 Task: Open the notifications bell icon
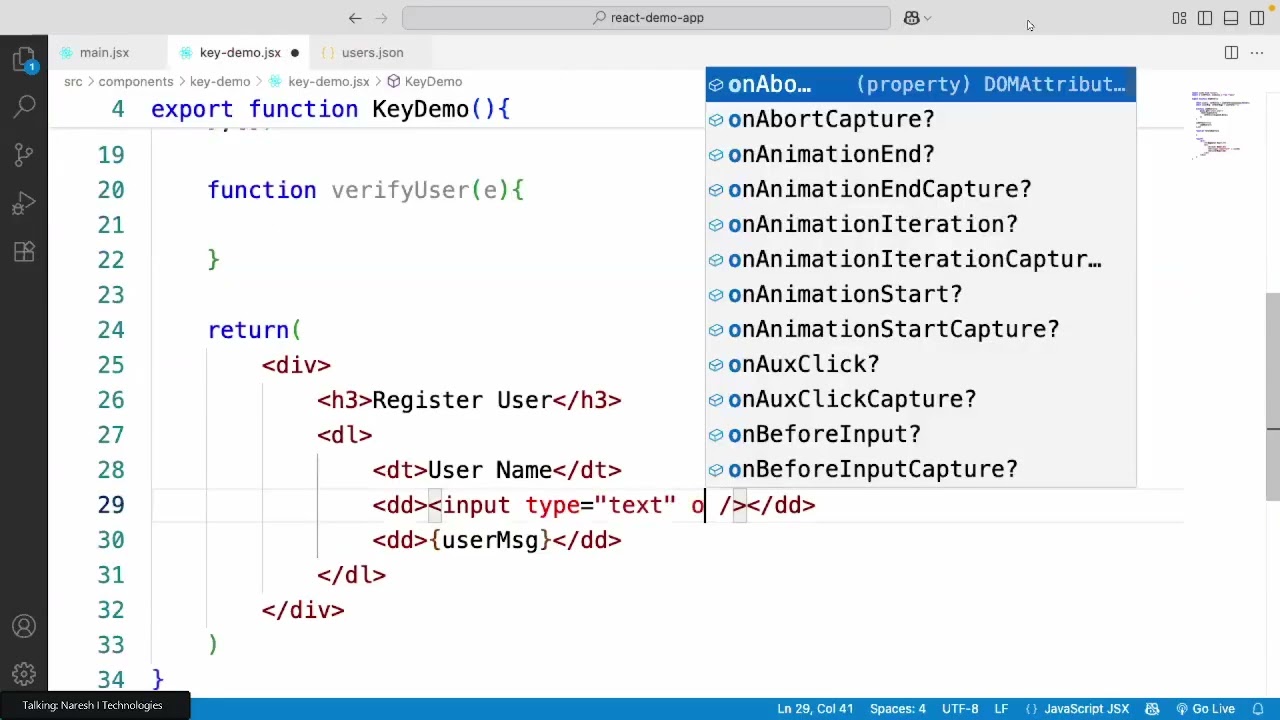pyautogui.click(x=1258, y=709)
